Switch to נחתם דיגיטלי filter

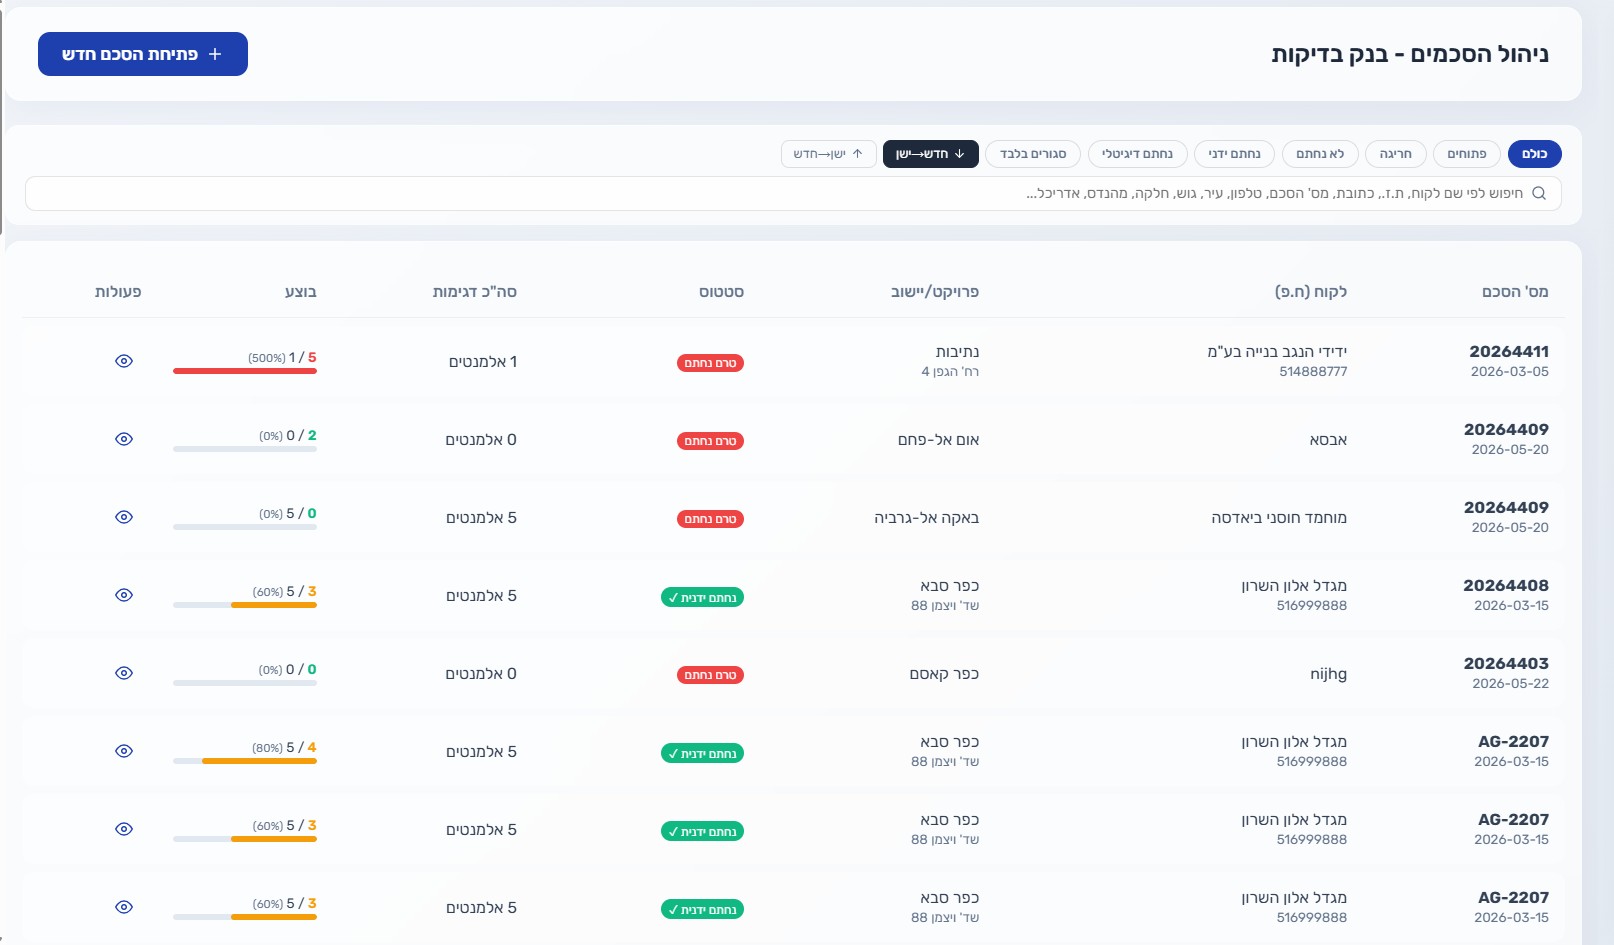[x=1137, y=154]
